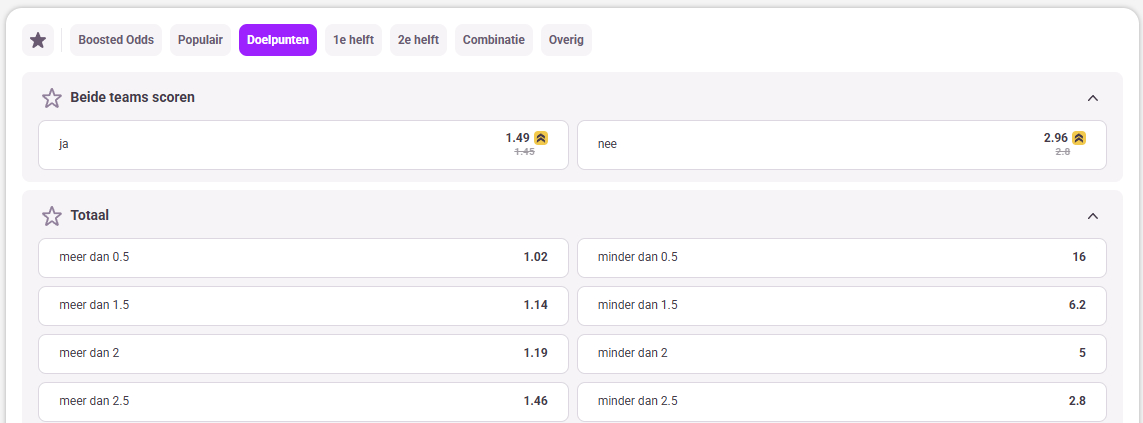The image size is (1143, 423).
Task: Click the 'Beide teams scoren' heading
Action: pyautogui.click(x=132, y=98)
